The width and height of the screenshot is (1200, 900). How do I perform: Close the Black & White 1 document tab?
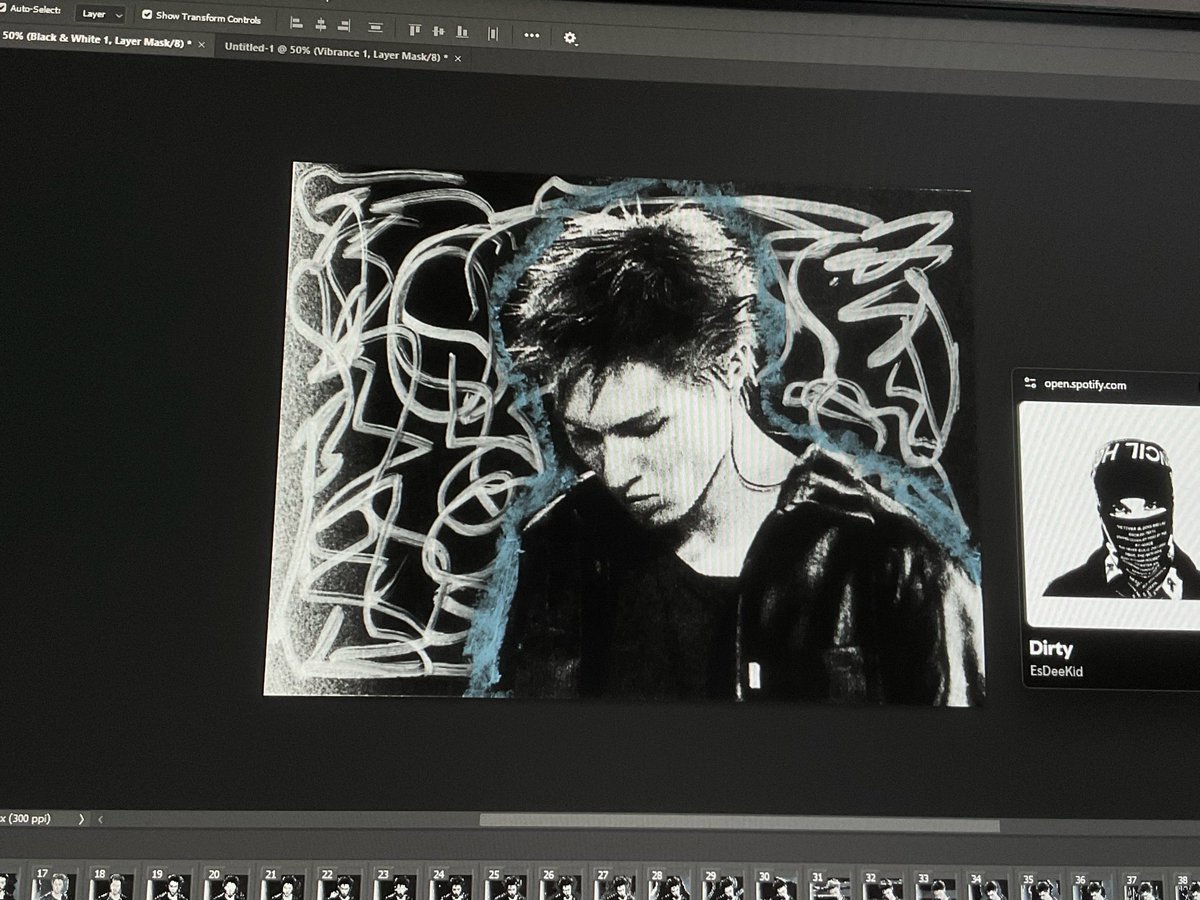click(202, 45)
